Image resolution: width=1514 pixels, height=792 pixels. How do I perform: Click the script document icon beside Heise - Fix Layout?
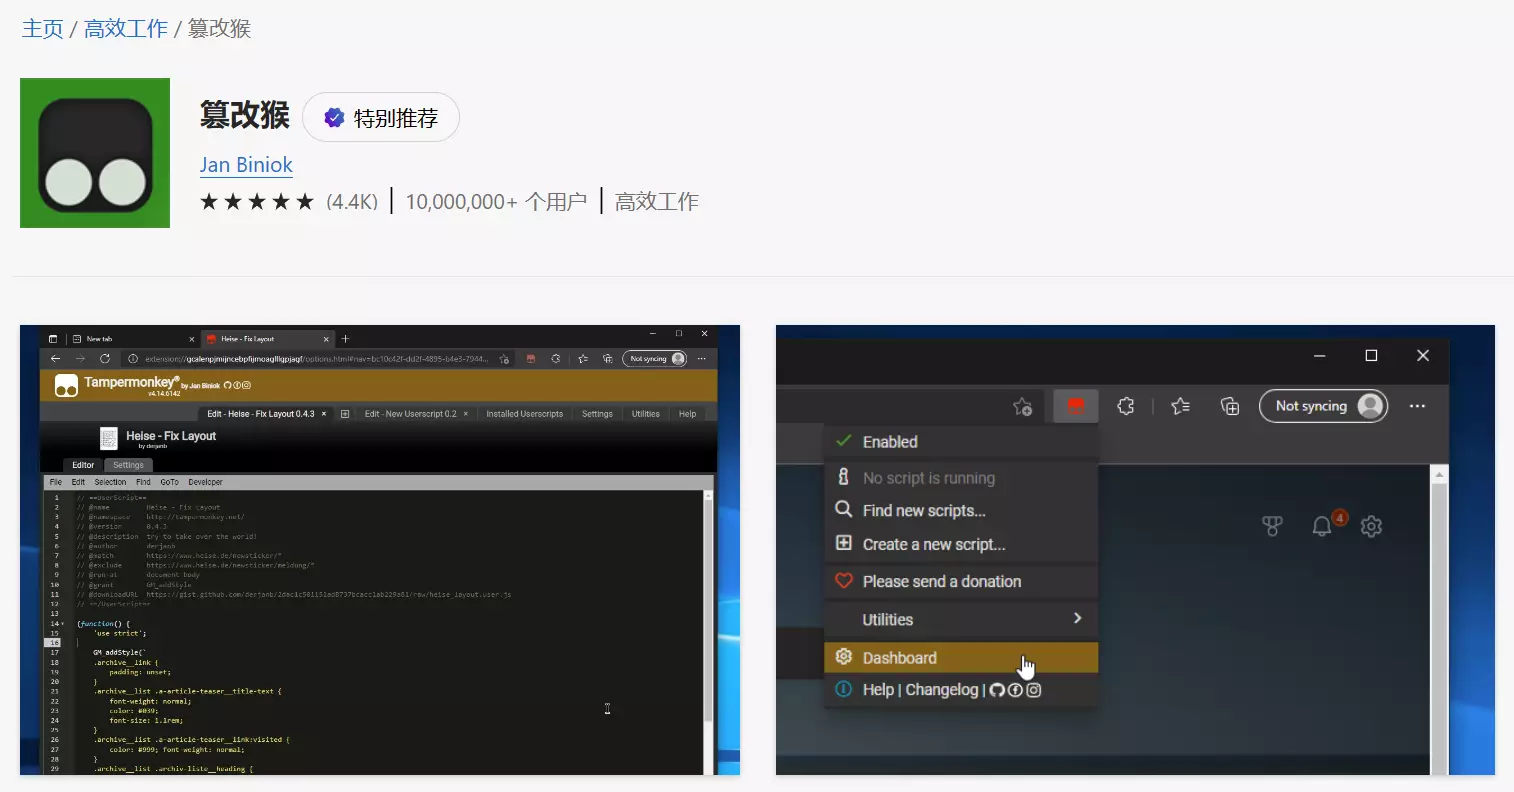pyautogui.click(x=108, y=439)
